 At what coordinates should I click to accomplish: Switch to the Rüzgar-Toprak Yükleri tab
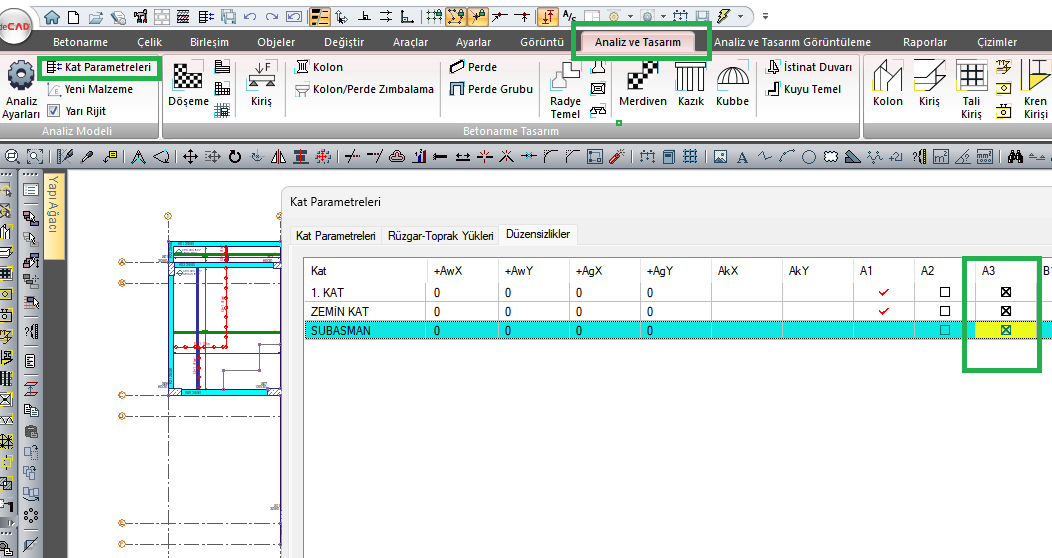coord(441,236)
